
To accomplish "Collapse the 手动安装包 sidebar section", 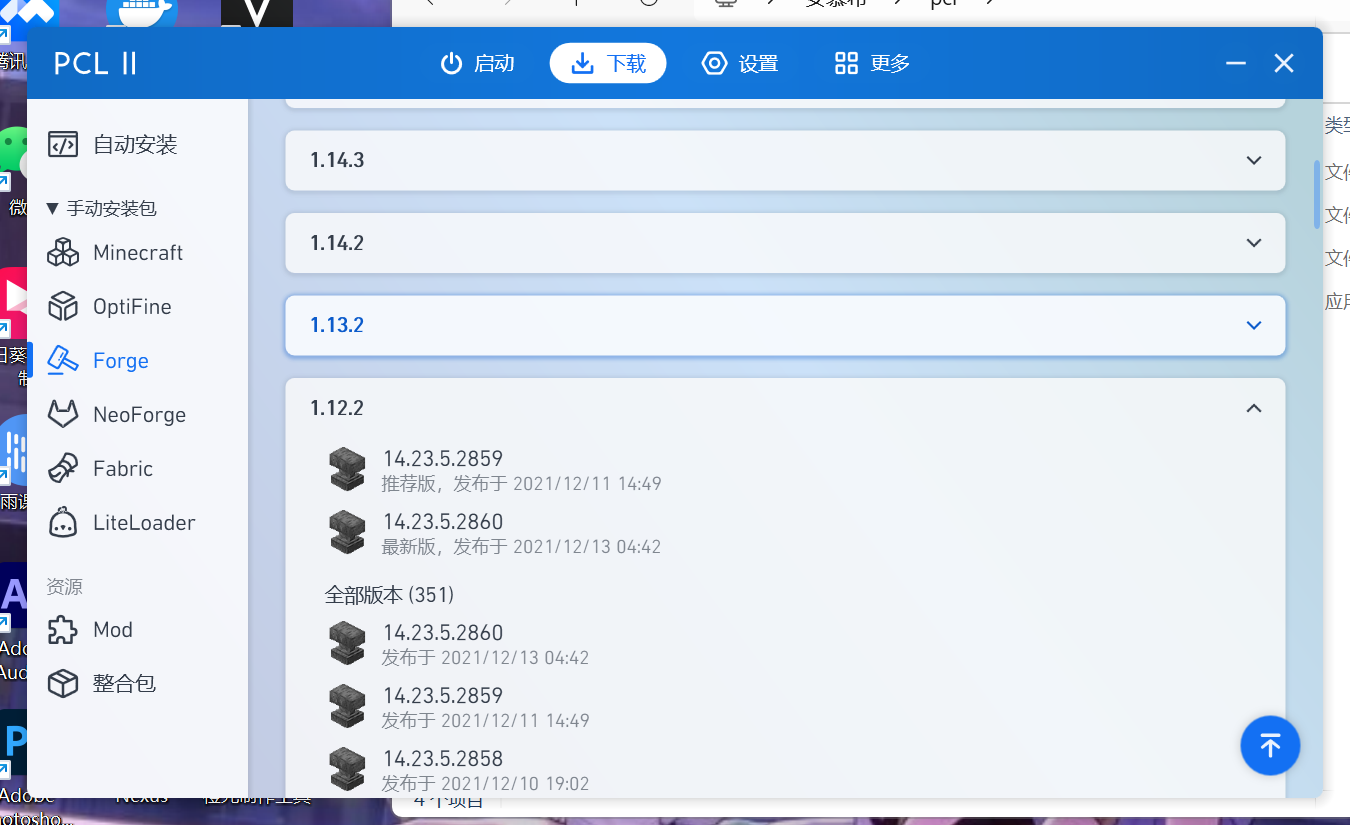I will (101, 209).
